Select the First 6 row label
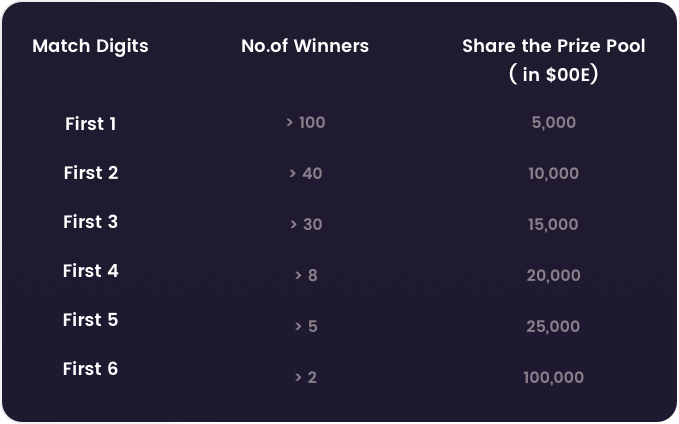Image resolution: width=679 pixels, height=424 pixels. (x=91, y=369)
